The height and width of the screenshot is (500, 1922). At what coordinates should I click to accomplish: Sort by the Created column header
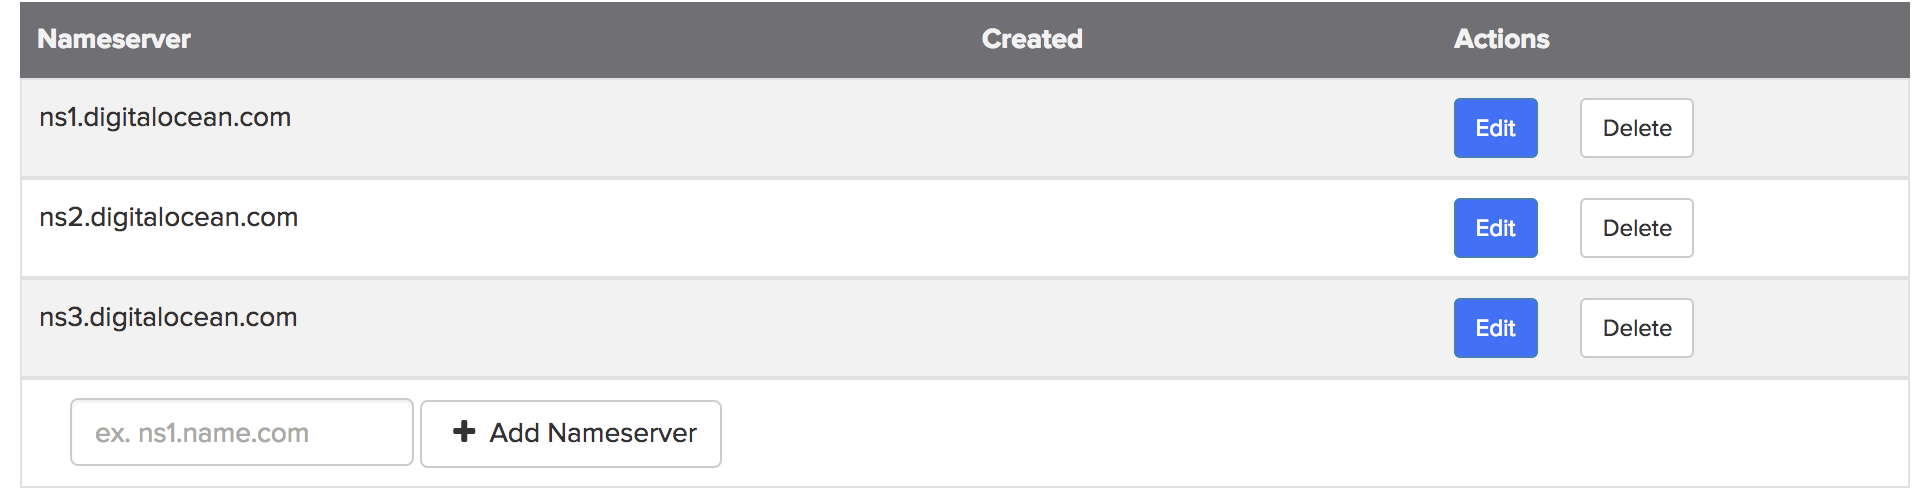click(1032, 39)
